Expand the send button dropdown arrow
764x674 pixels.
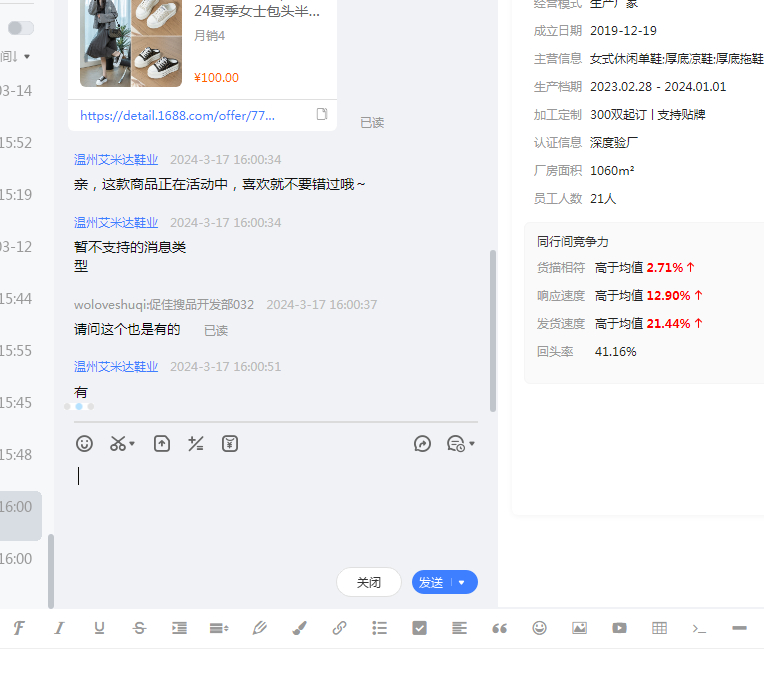pyautogui.click(x=462, y=582)
